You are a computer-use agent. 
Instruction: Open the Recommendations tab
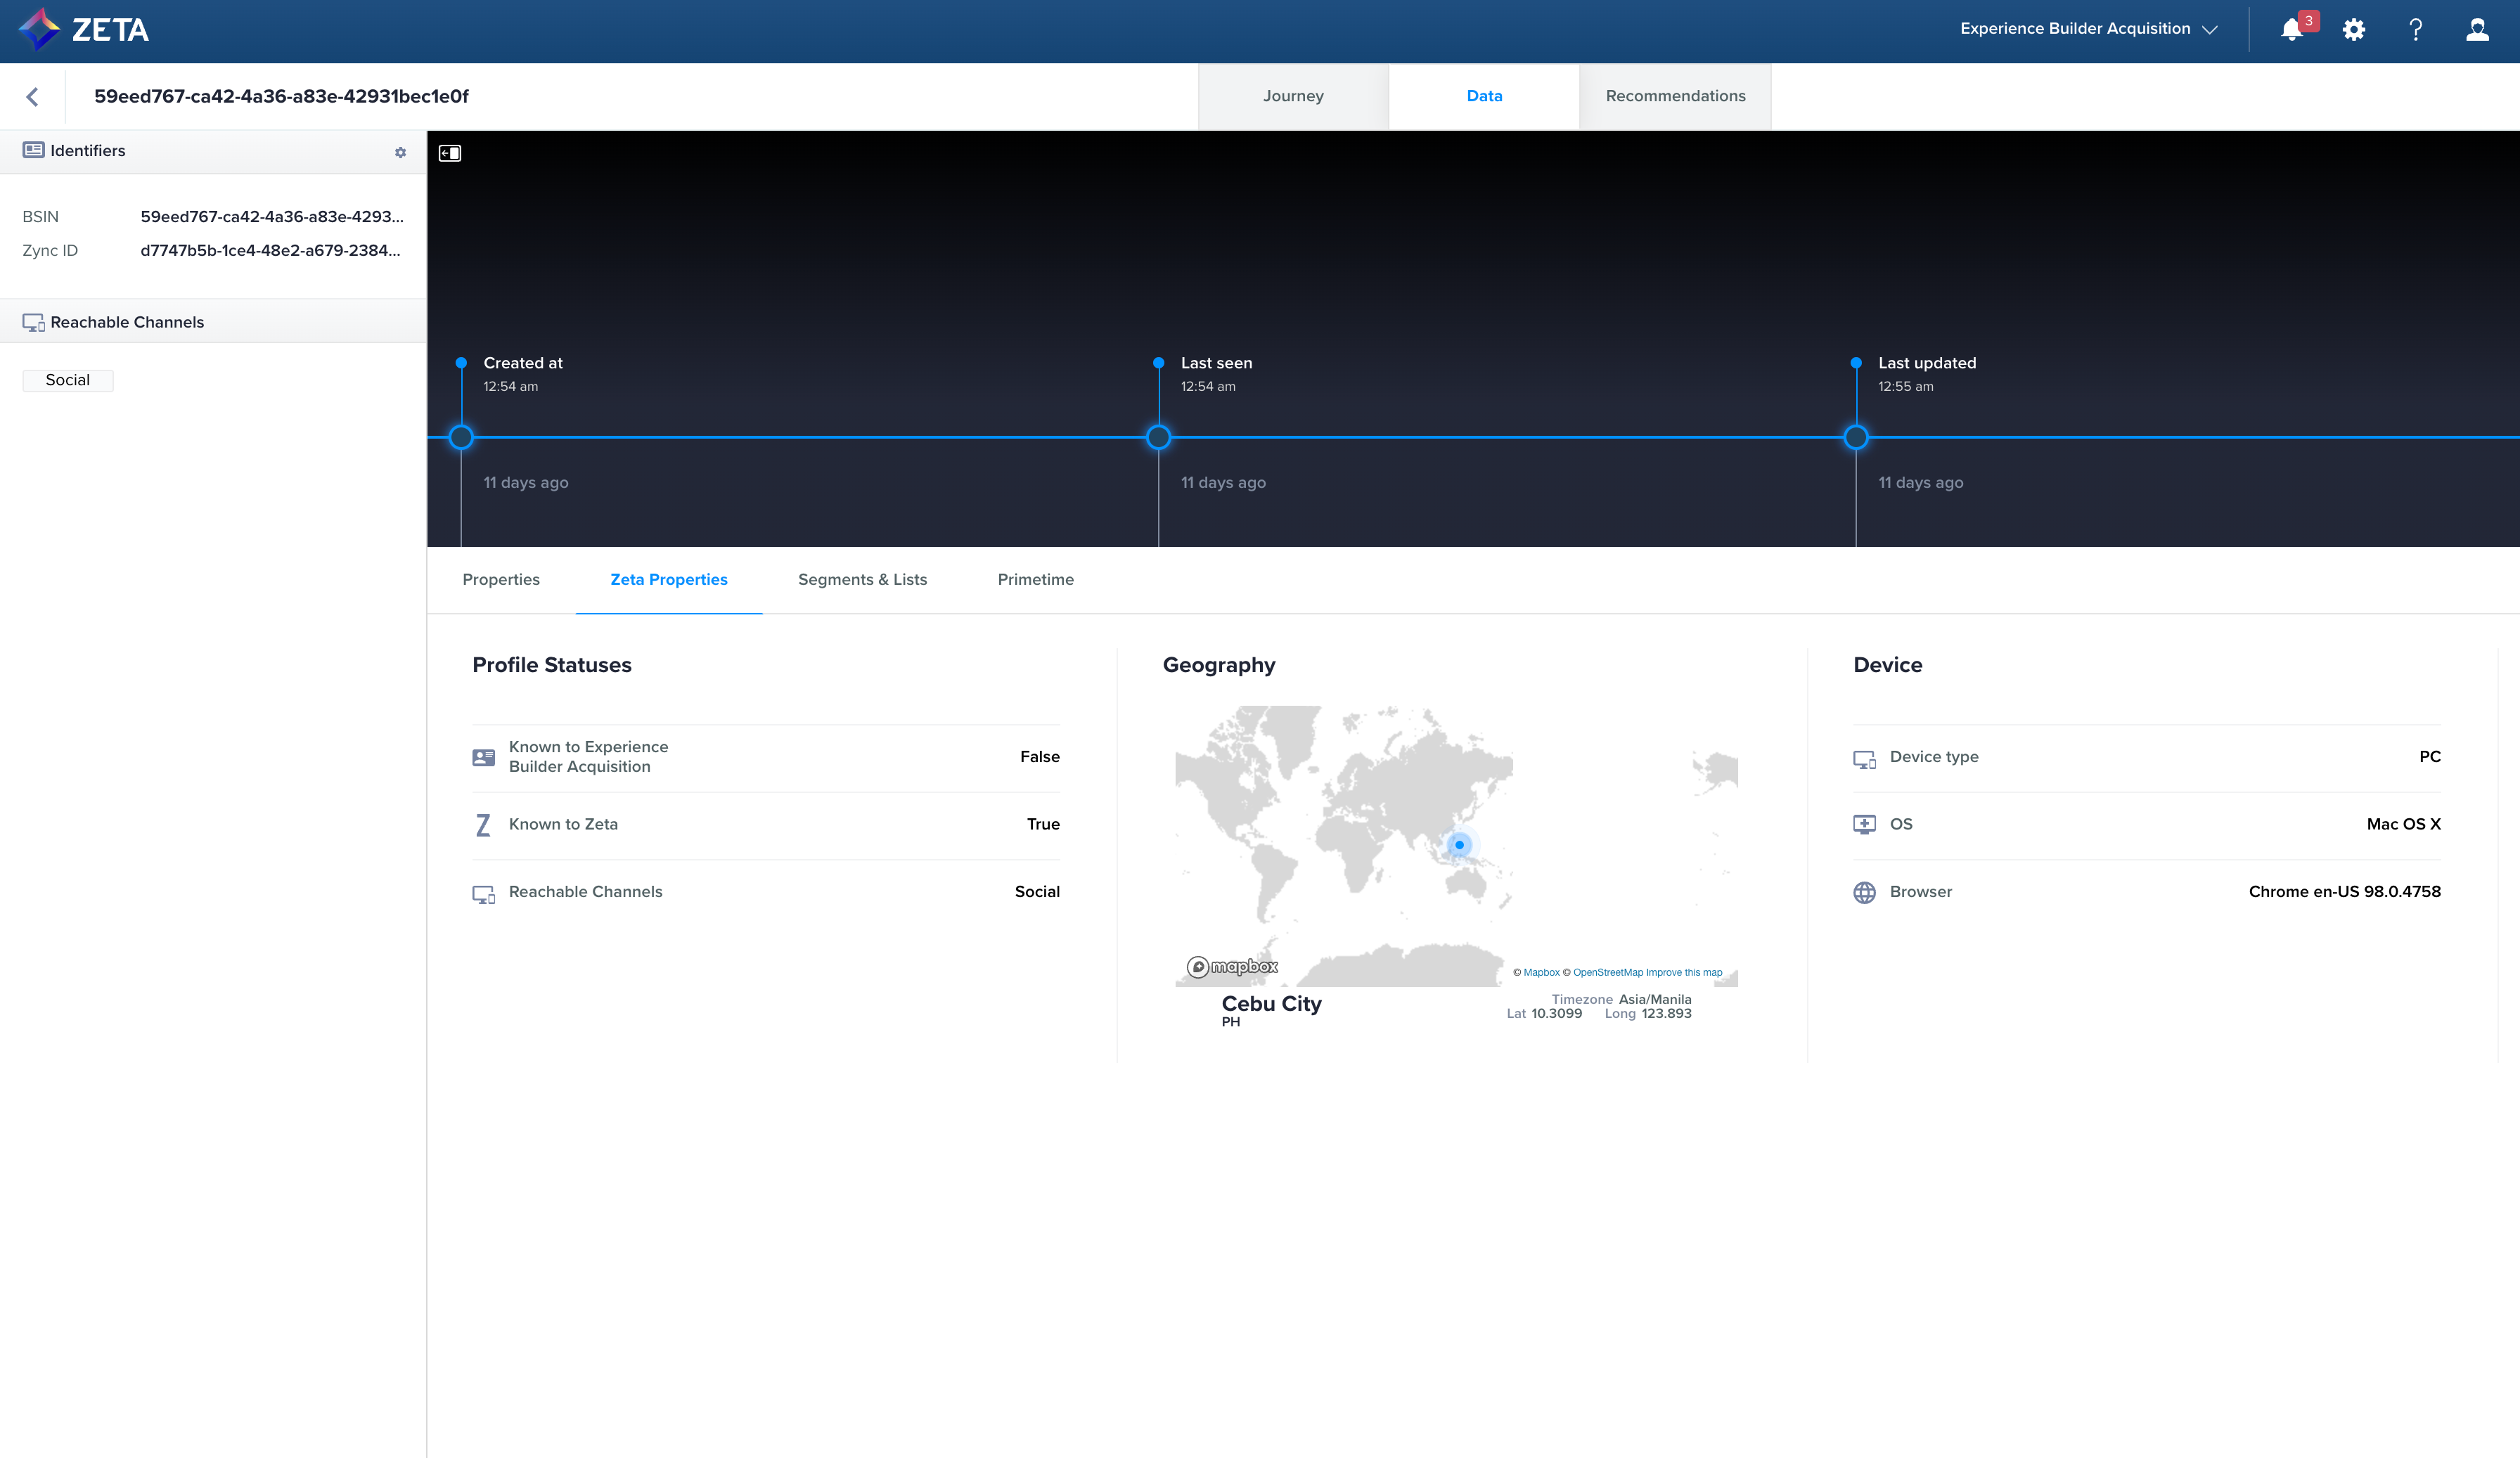pyautogui.click(x=1675, y=96)
